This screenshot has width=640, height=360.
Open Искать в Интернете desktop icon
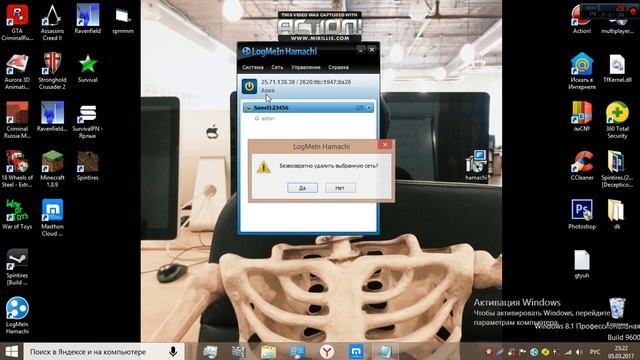point(582,71)
